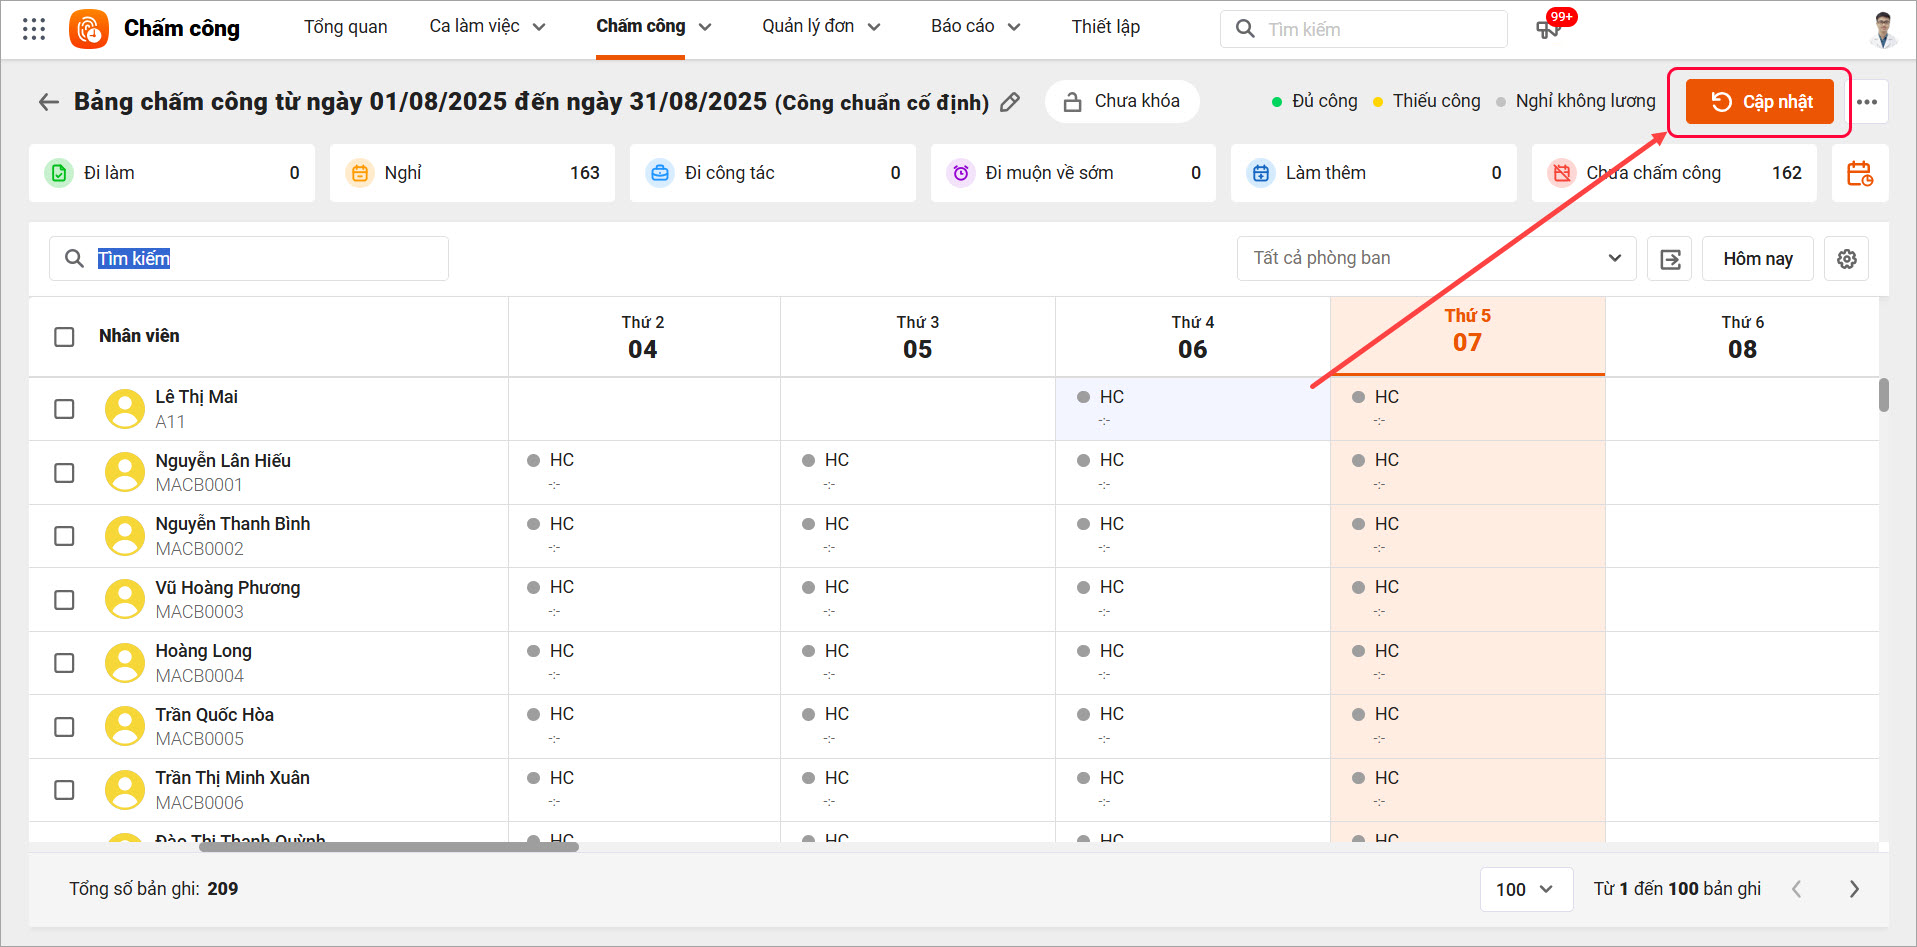Go back using the left arrow icon
1917x947 pixels.
(48, 102)
